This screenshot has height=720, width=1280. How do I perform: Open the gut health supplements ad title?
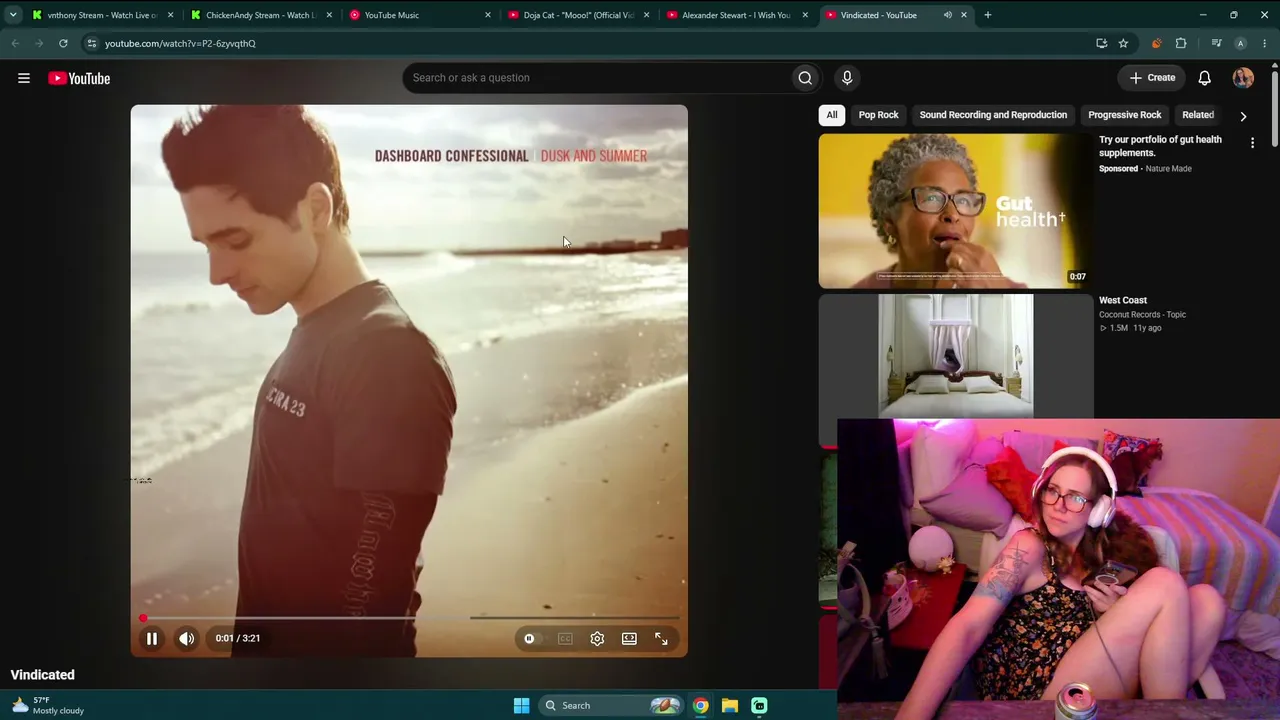pos(1160,146)
